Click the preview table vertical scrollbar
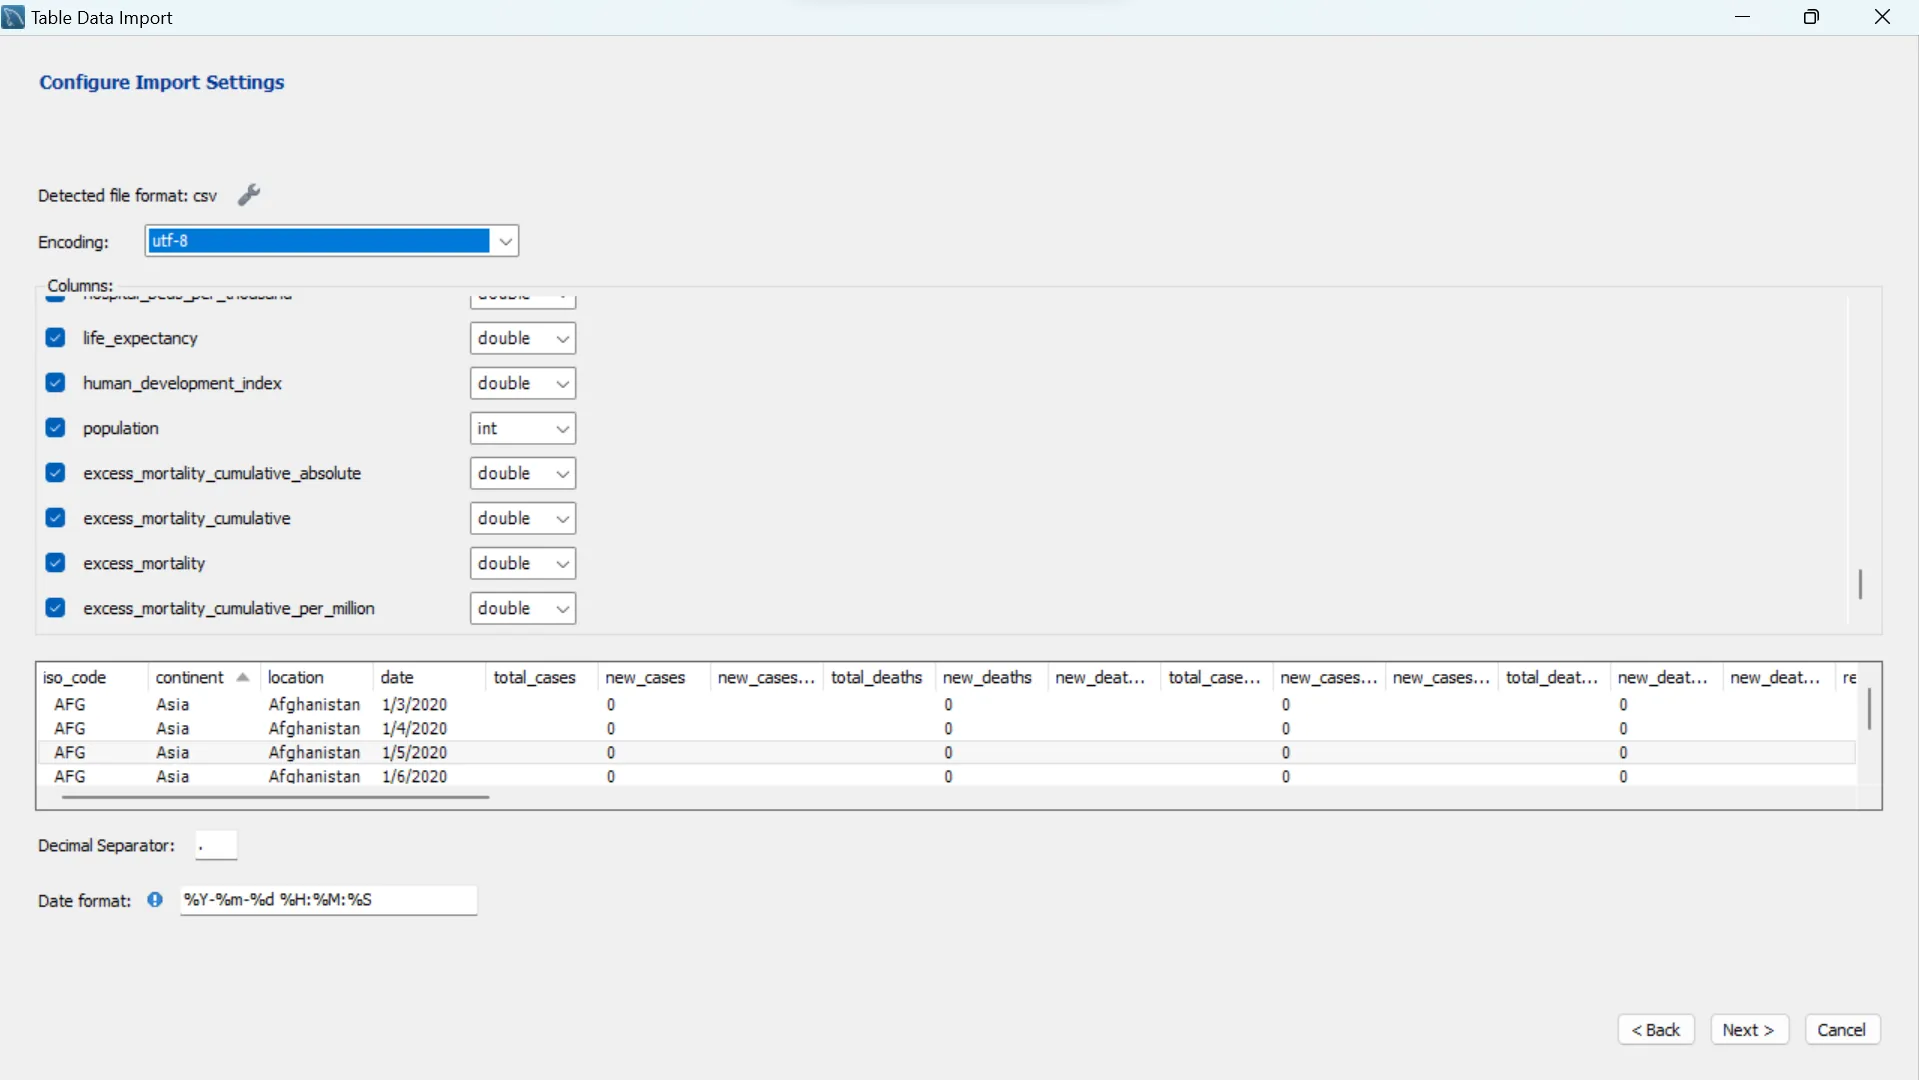1919x1080 pixels. (x=1869, y=709)
